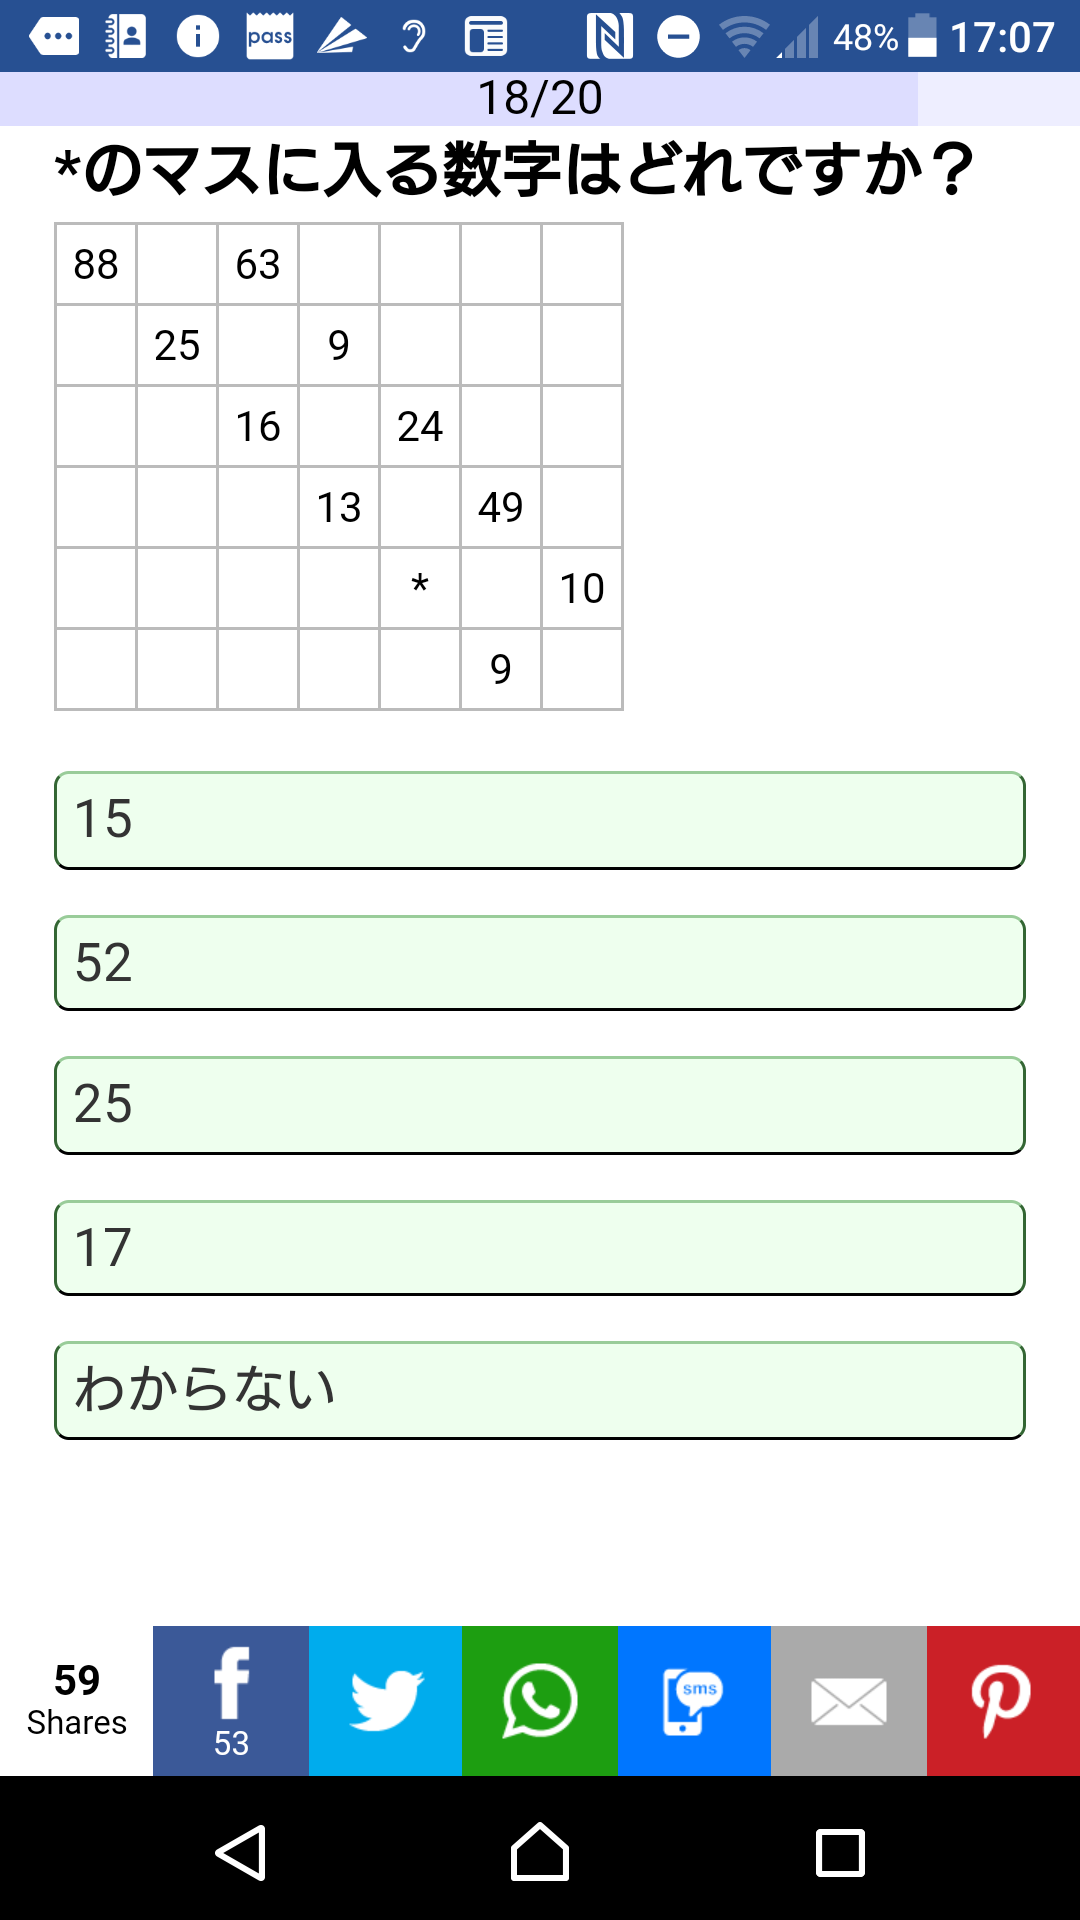Tap the Android back navigation button

[241, 1853]
